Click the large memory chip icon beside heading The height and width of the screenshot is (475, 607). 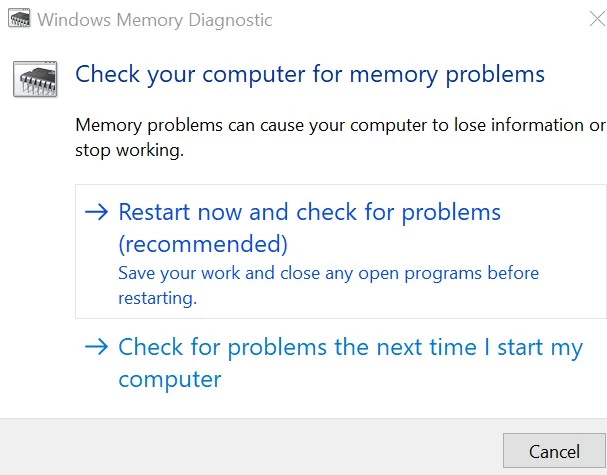click(x=35, y=79)
